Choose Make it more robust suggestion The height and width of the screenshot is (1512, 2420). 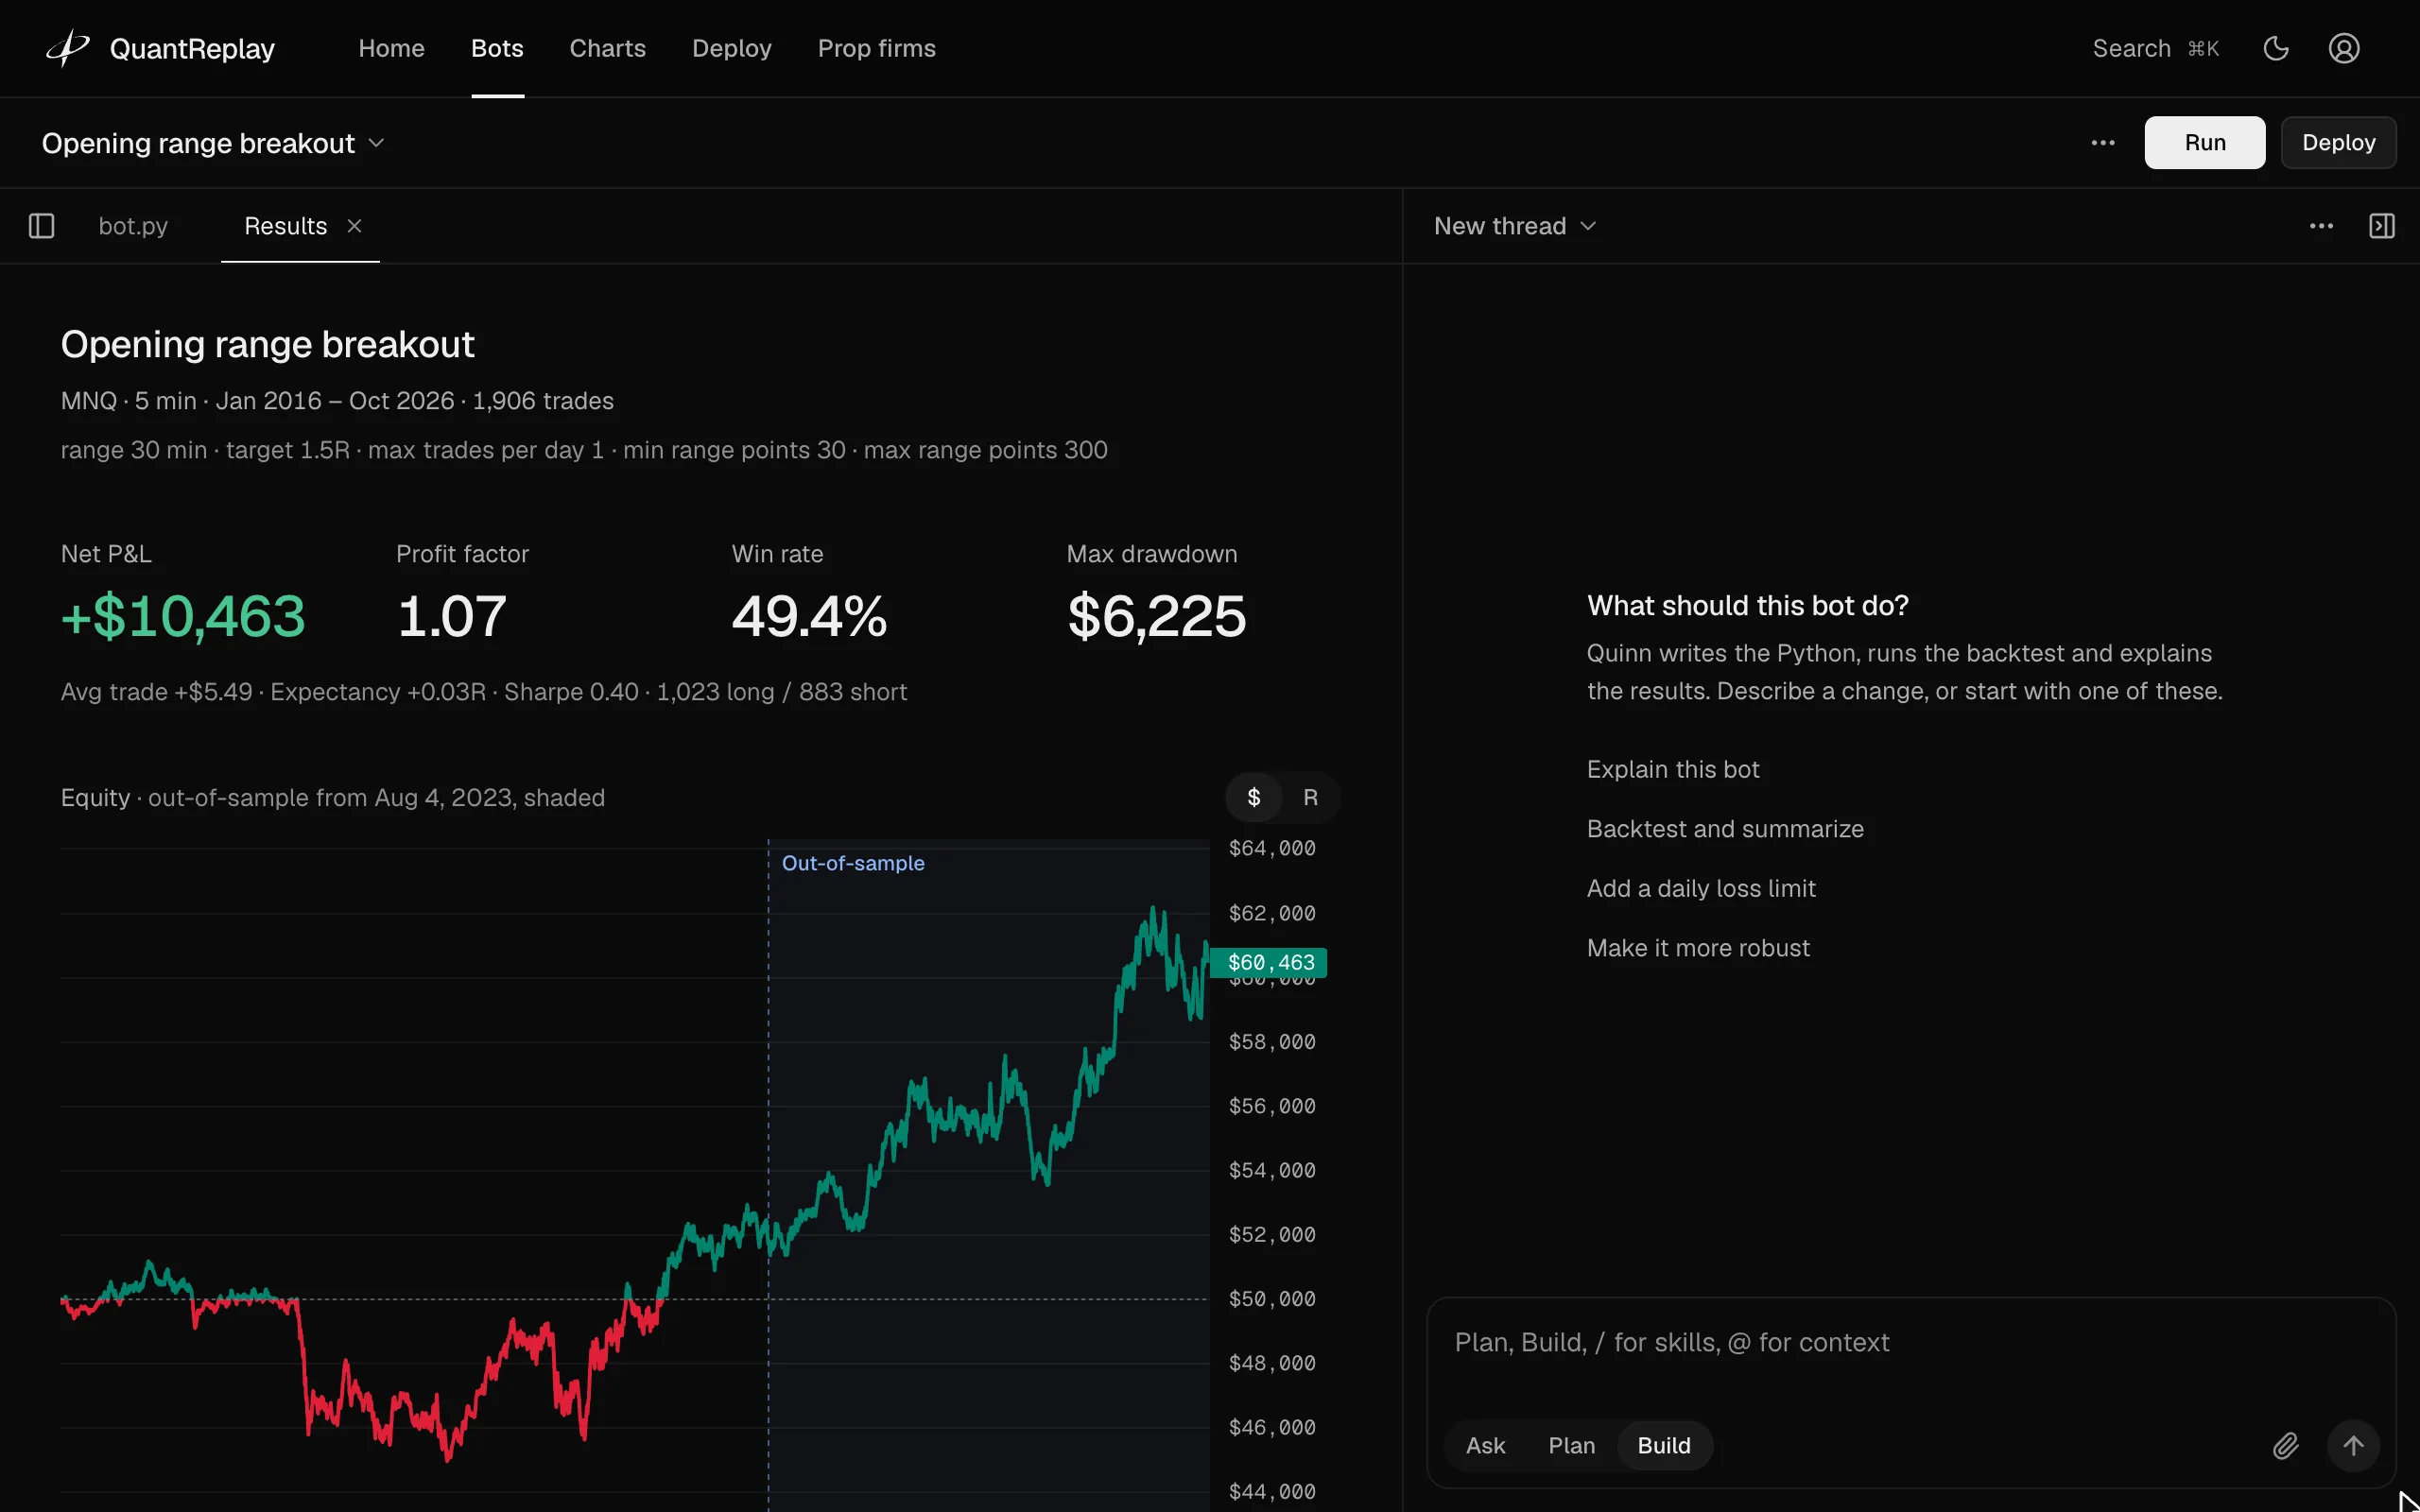click(1698, 949)
